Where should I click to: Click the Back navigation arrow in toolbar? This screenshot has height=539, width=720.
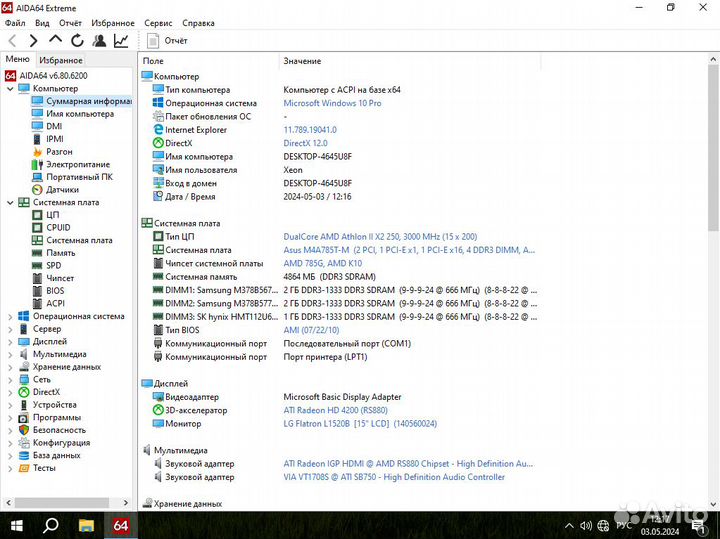coord(12,41)
